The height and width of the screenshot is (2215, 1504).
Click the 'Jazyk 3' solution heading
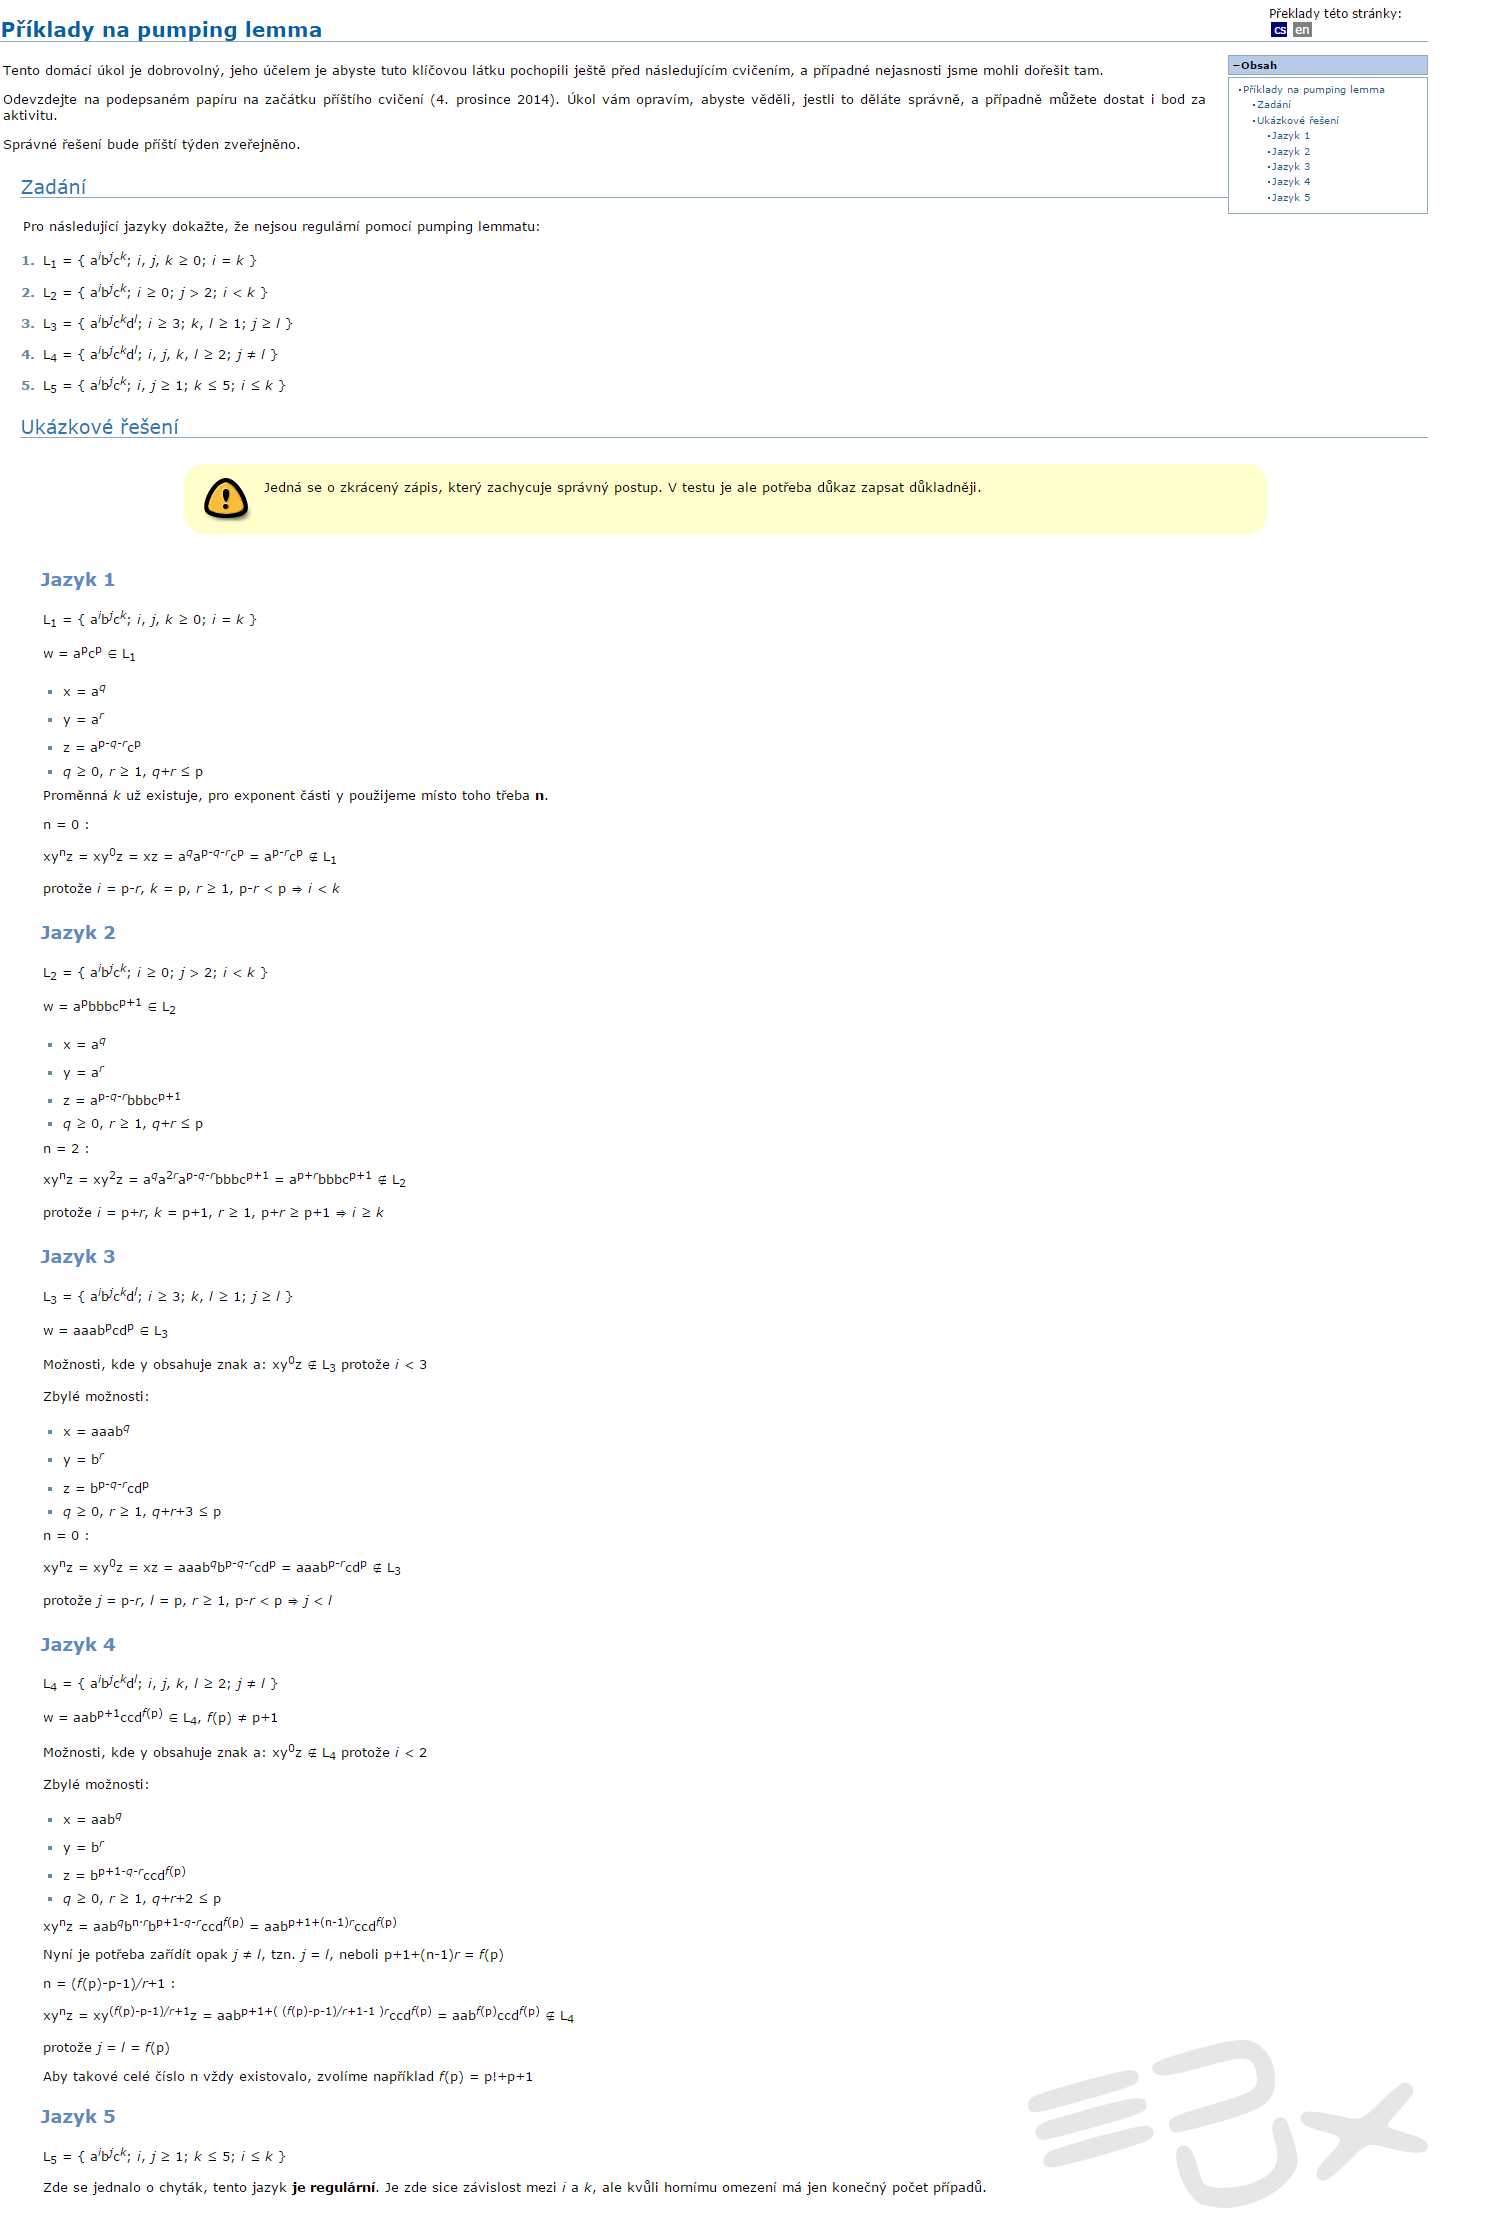tap(77, 1257)
